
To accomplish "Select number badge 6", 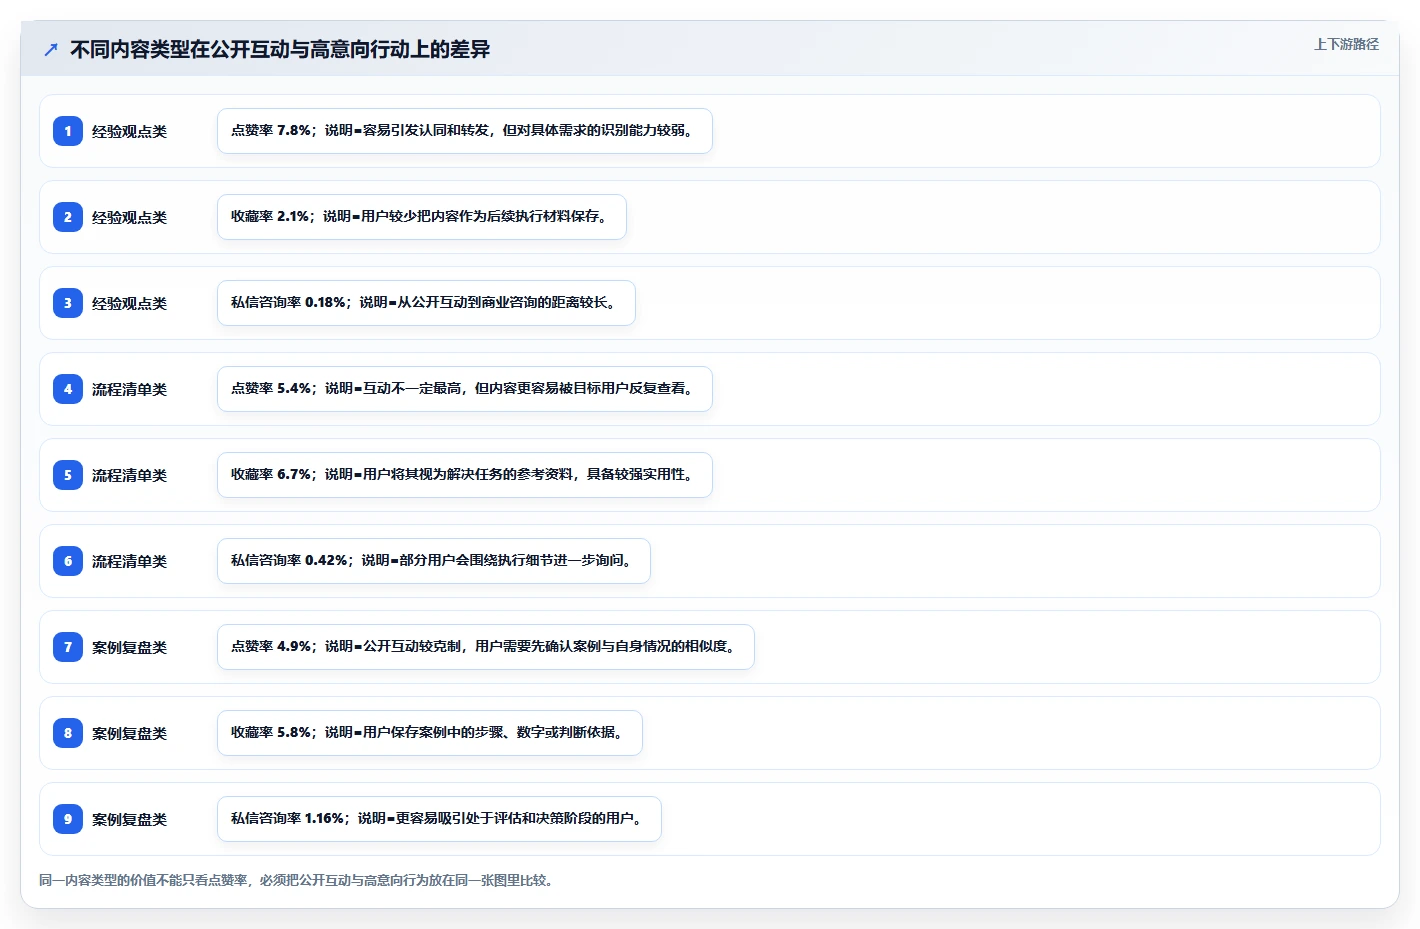I will [68, 561].
